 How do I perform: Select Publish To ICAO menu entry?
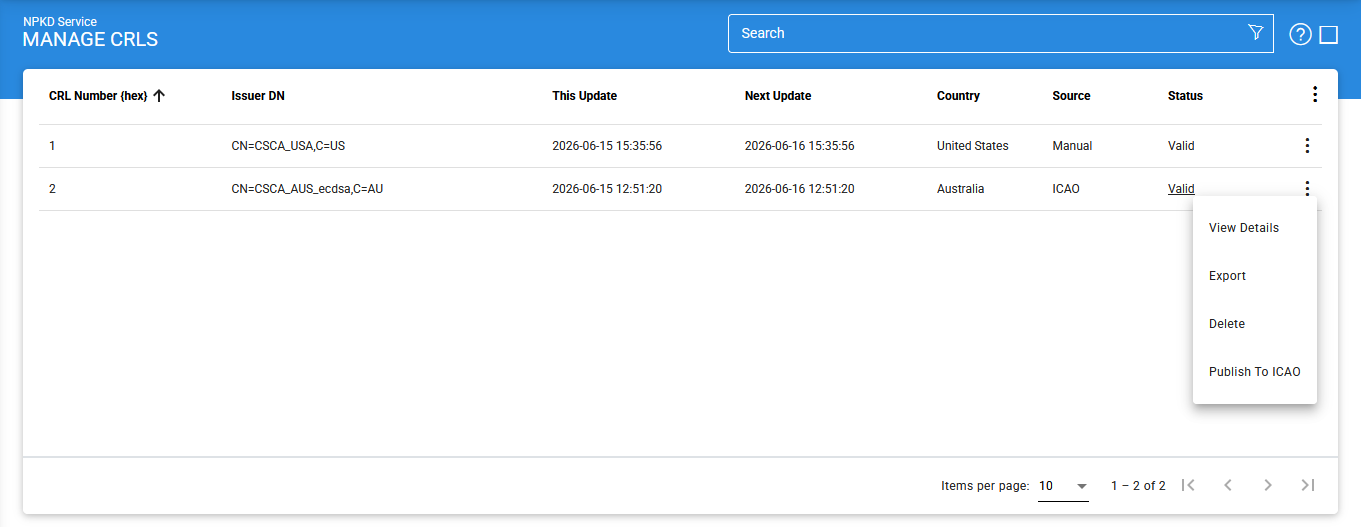(x=1255, y=372)
